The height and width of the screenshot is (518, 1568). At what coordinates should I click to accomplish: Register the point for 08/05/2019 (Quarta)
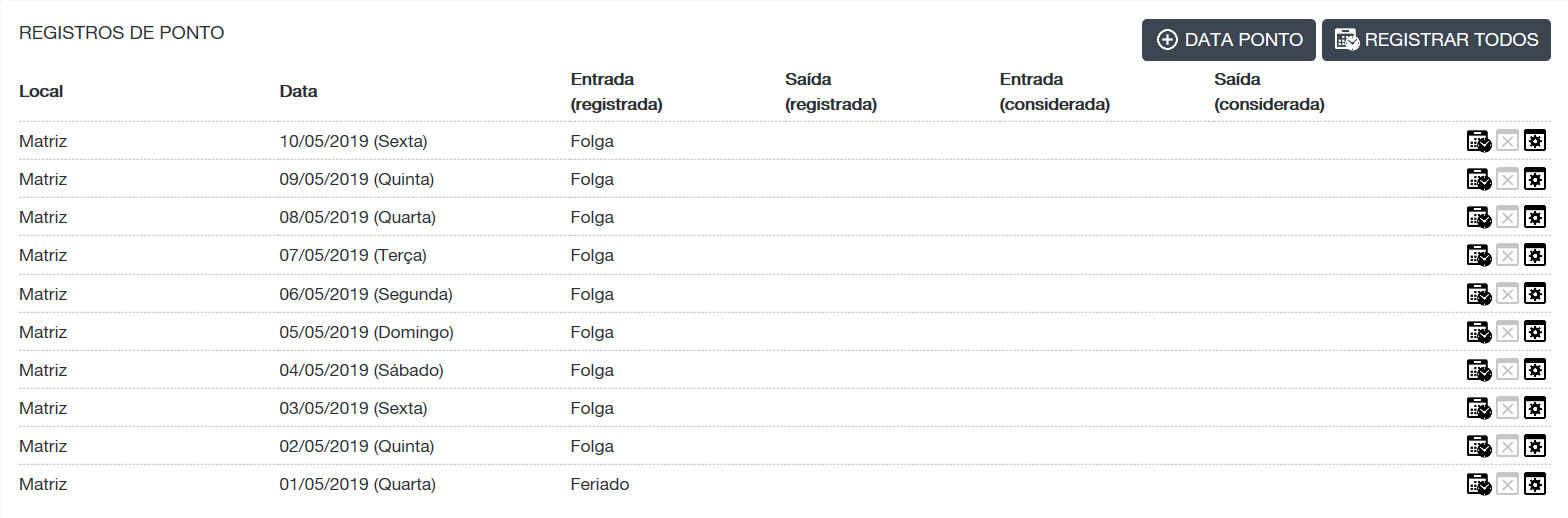tap(1478, 218)
